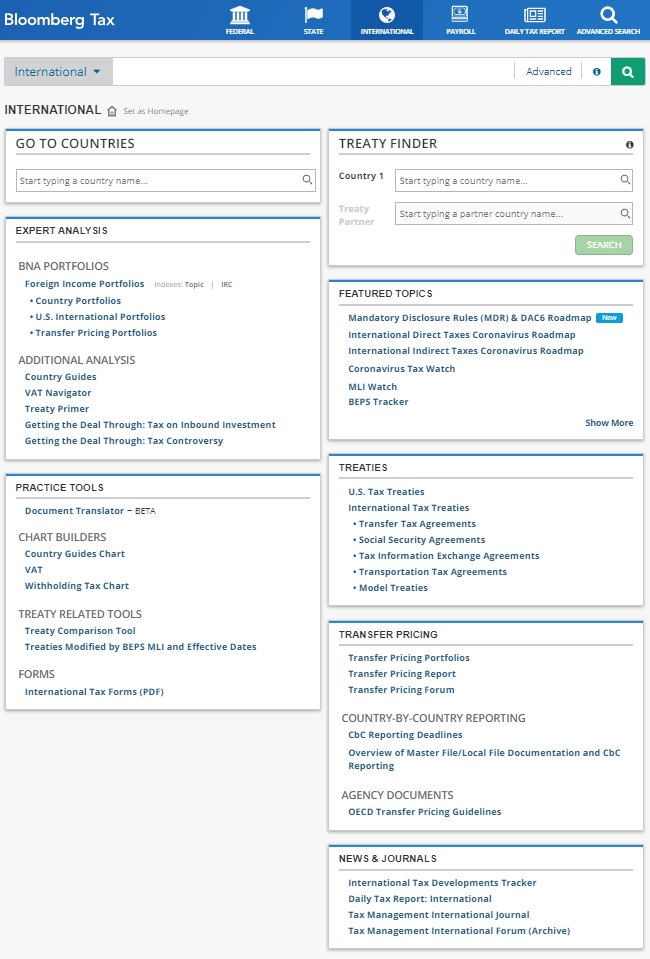The height and width of the screenshot is (959, 650).
Task: Click the Treaty Finder info icon
Action: pos(629,145)
